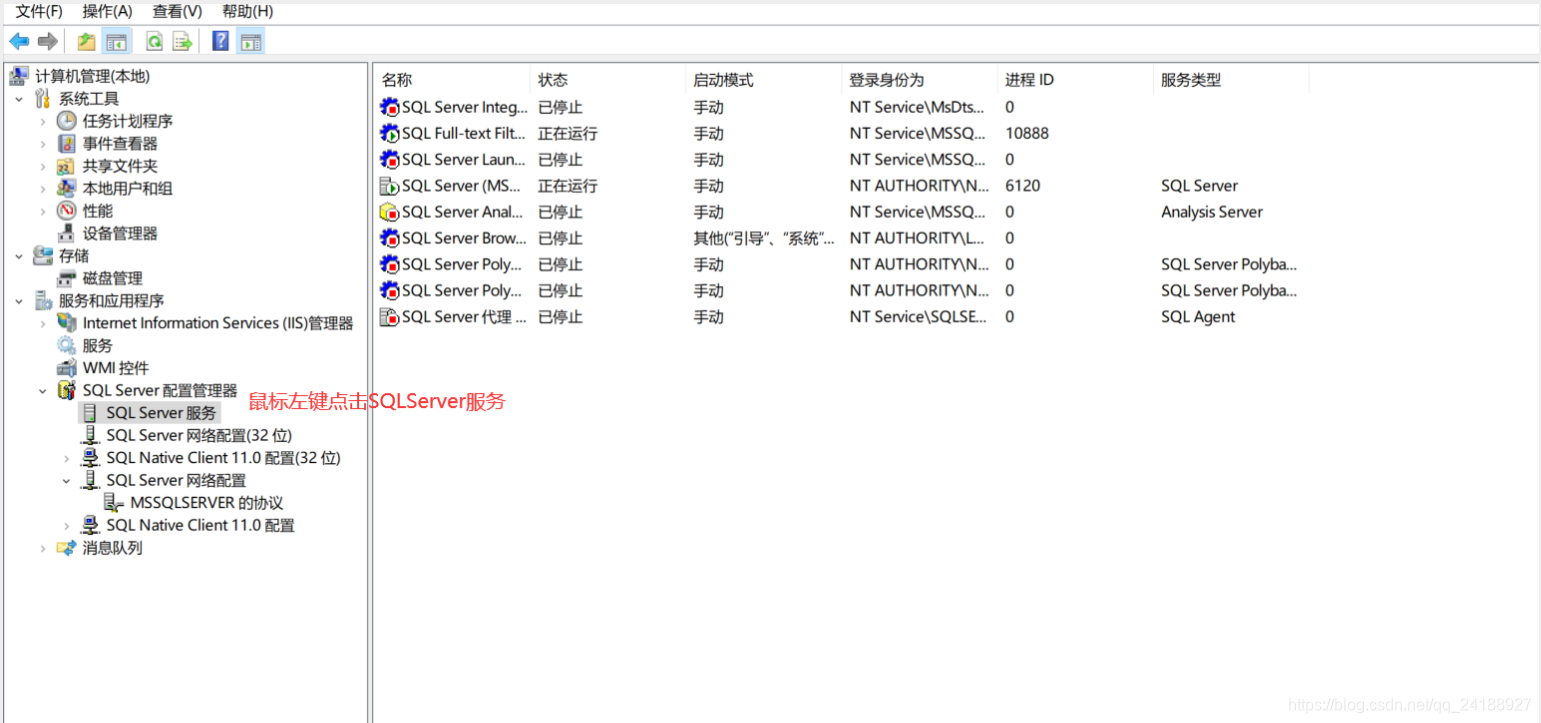The width and height of the screenshot is (1541, 723).
Task: Select MSSQLSERVER 的协议 tree item
Action: pyautogui.click(x=207, y=503)
